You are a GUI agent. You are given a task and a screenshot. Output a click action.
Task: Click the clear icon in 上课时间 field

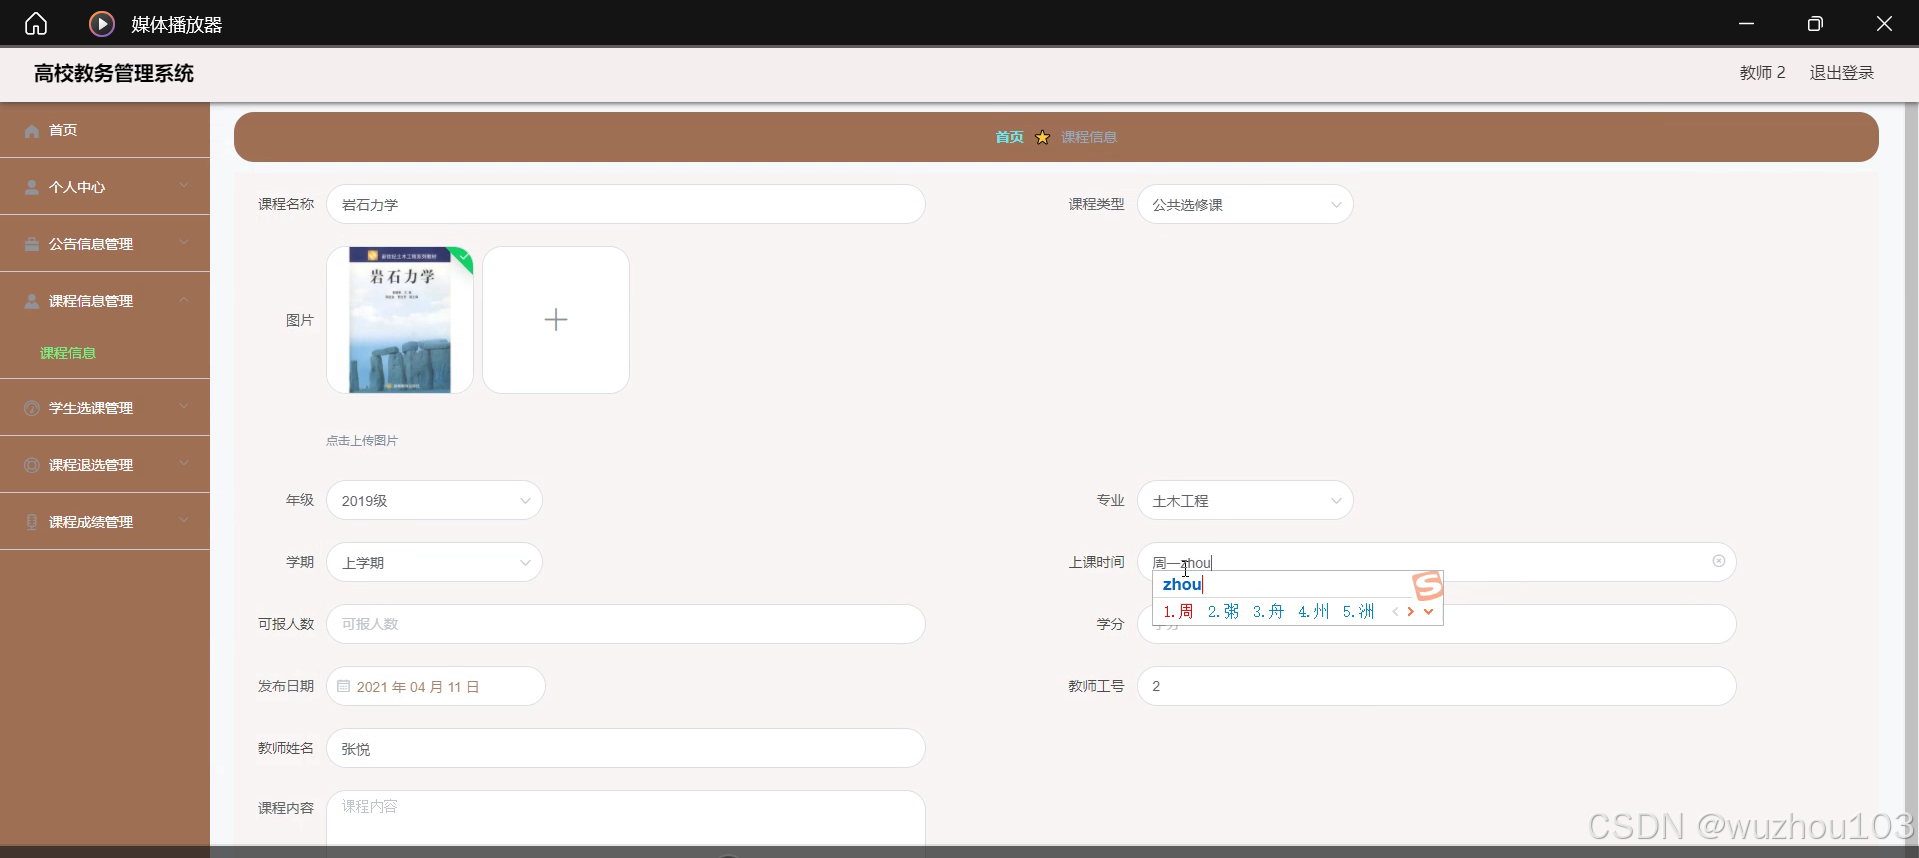(x=1719, y=561)
